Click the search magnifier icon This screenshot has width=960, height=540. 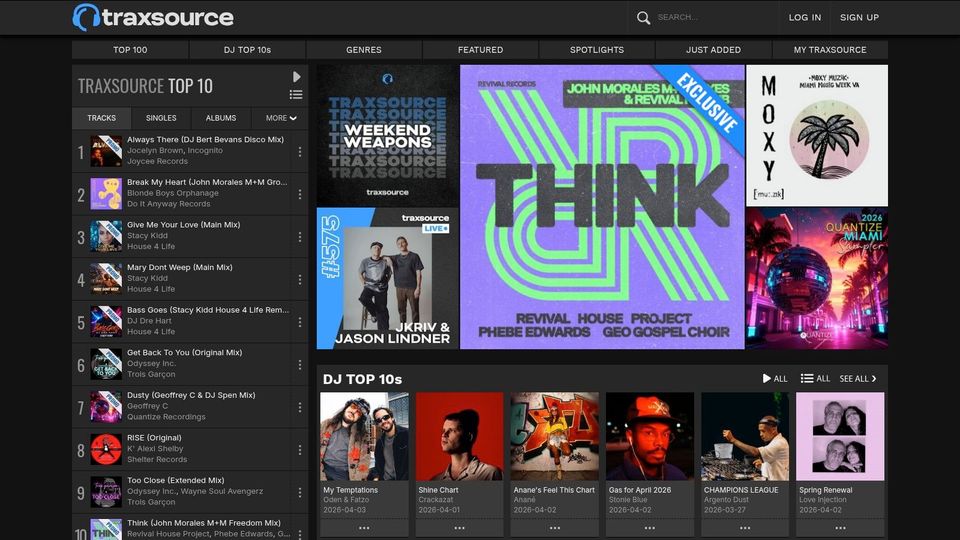(643, 18)
